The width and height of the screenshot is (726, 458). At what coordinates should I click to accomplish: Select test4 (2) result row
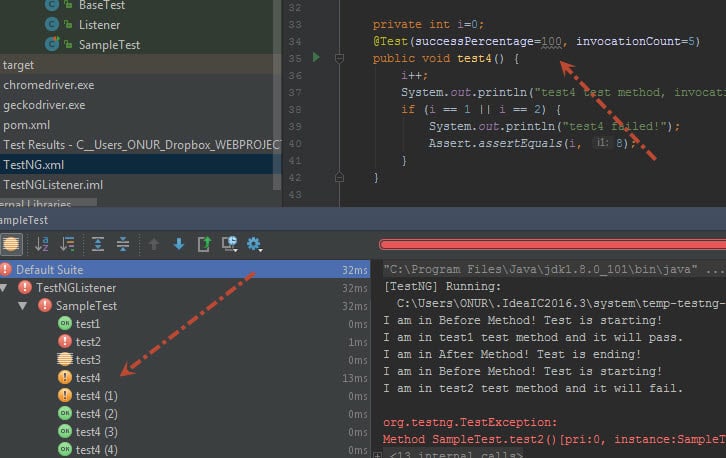pyautogui.click(x=97, y=414)
